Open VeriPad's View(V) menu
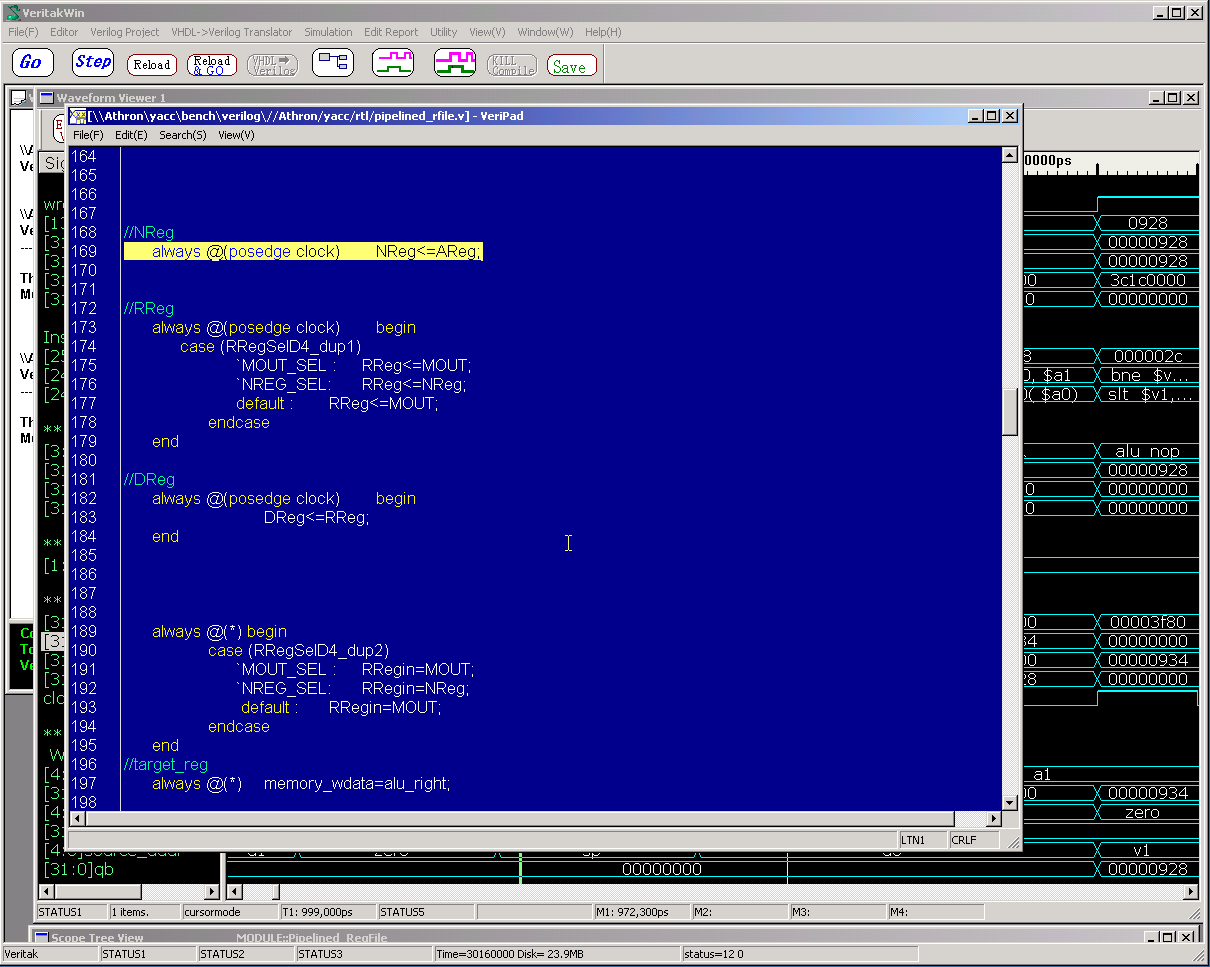The image size is (1210, 967). [236, 135]
